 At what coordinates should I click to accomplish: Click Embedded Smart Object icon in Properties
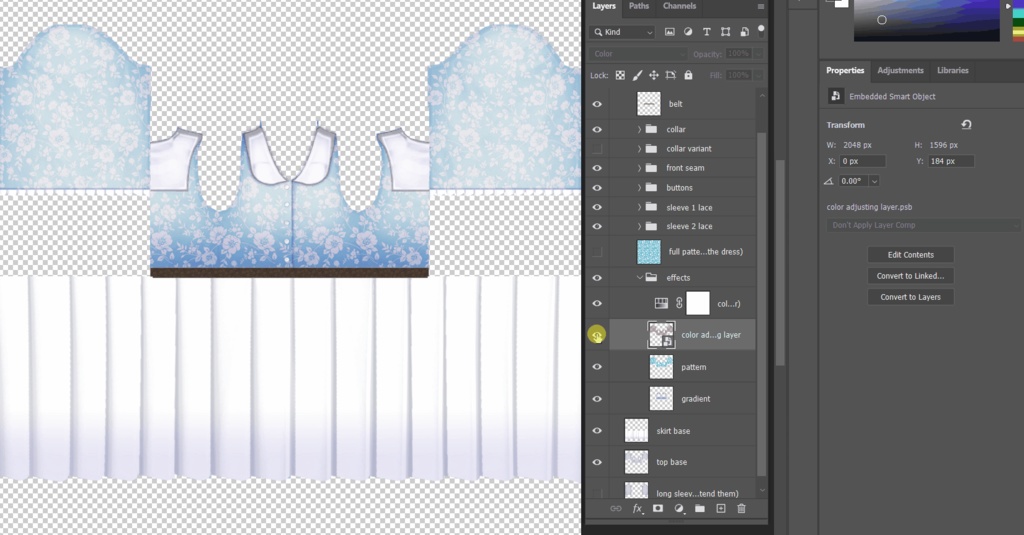pyautogui.click(x=835, y=96)
